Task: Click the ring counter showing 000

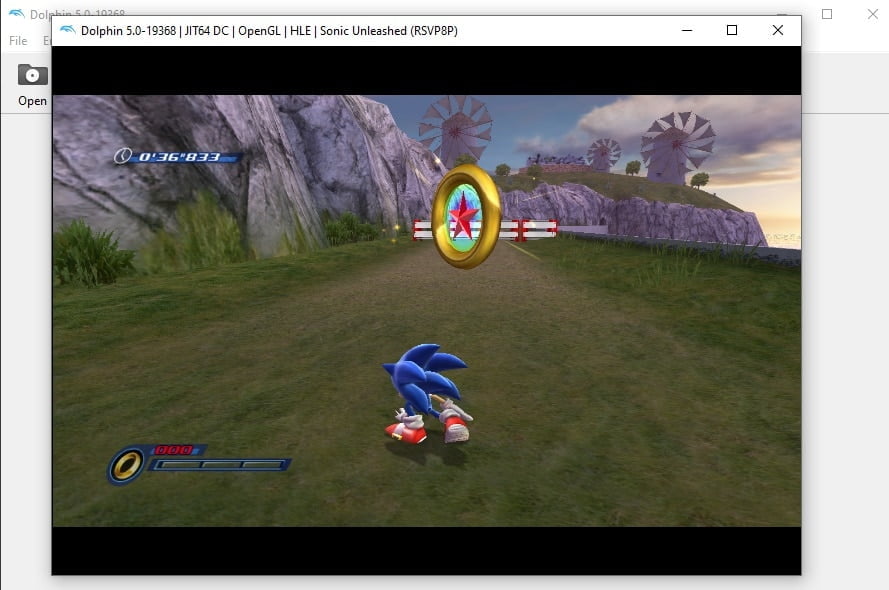Action: click(175, 450)
